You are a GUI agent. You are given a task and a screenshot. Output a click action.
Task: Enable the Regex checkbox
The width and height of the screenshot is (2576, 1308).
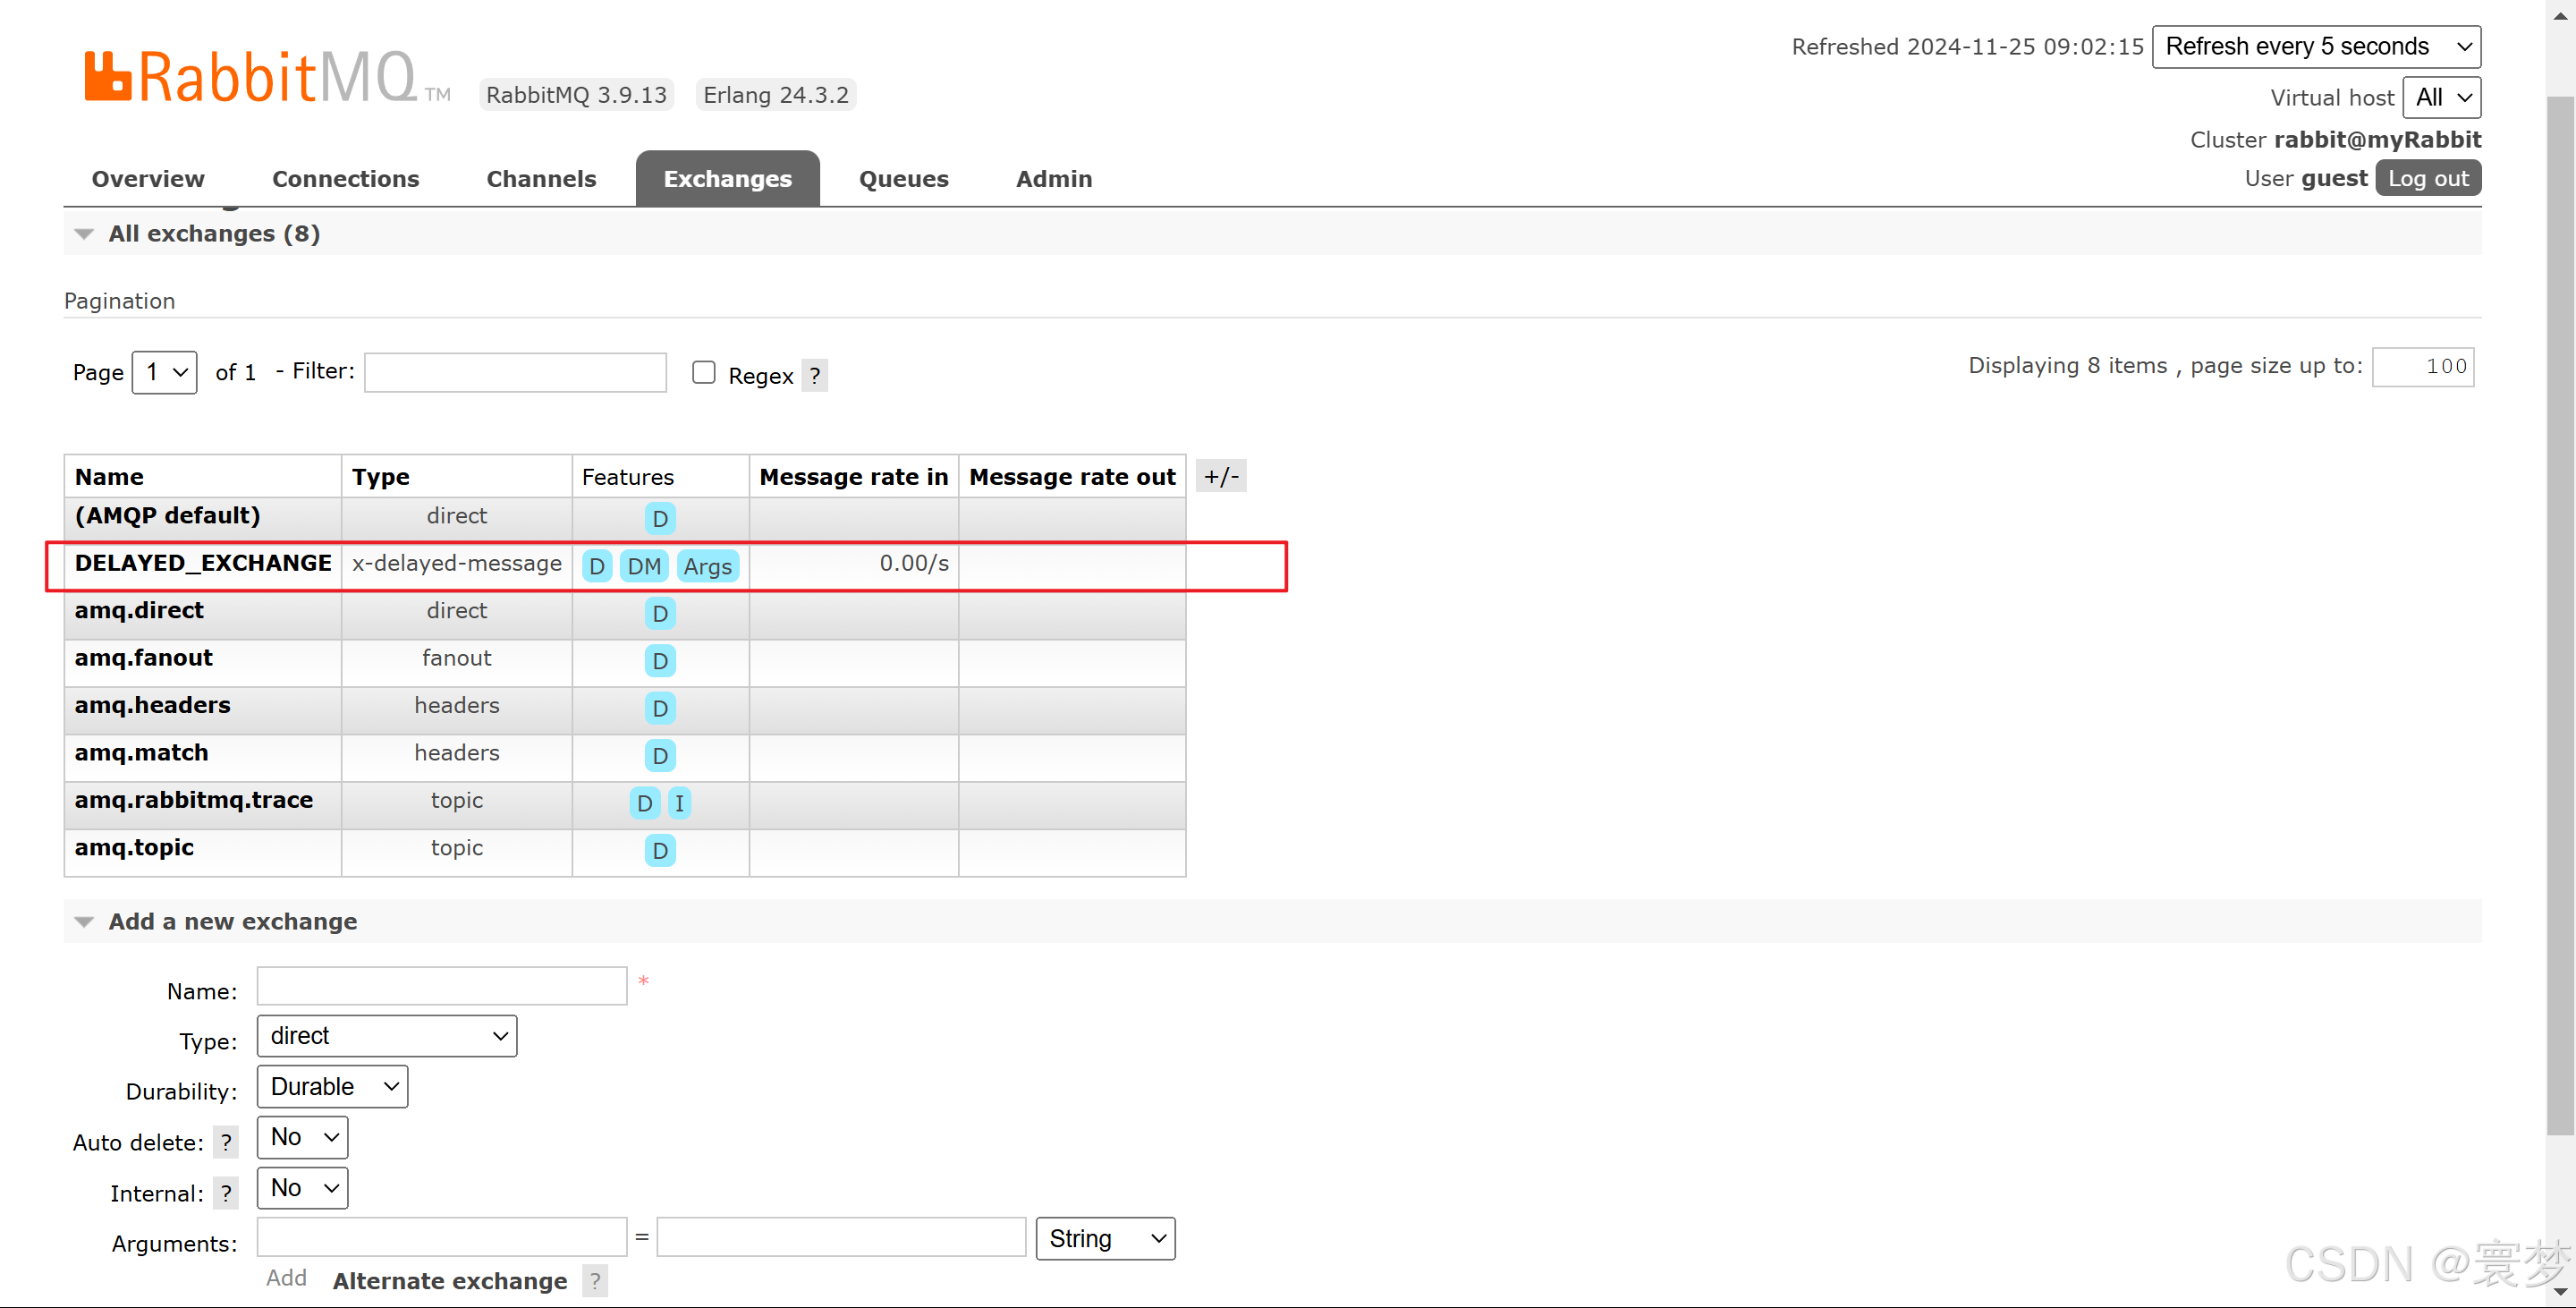pyautogui.click(x=704, y=373)
